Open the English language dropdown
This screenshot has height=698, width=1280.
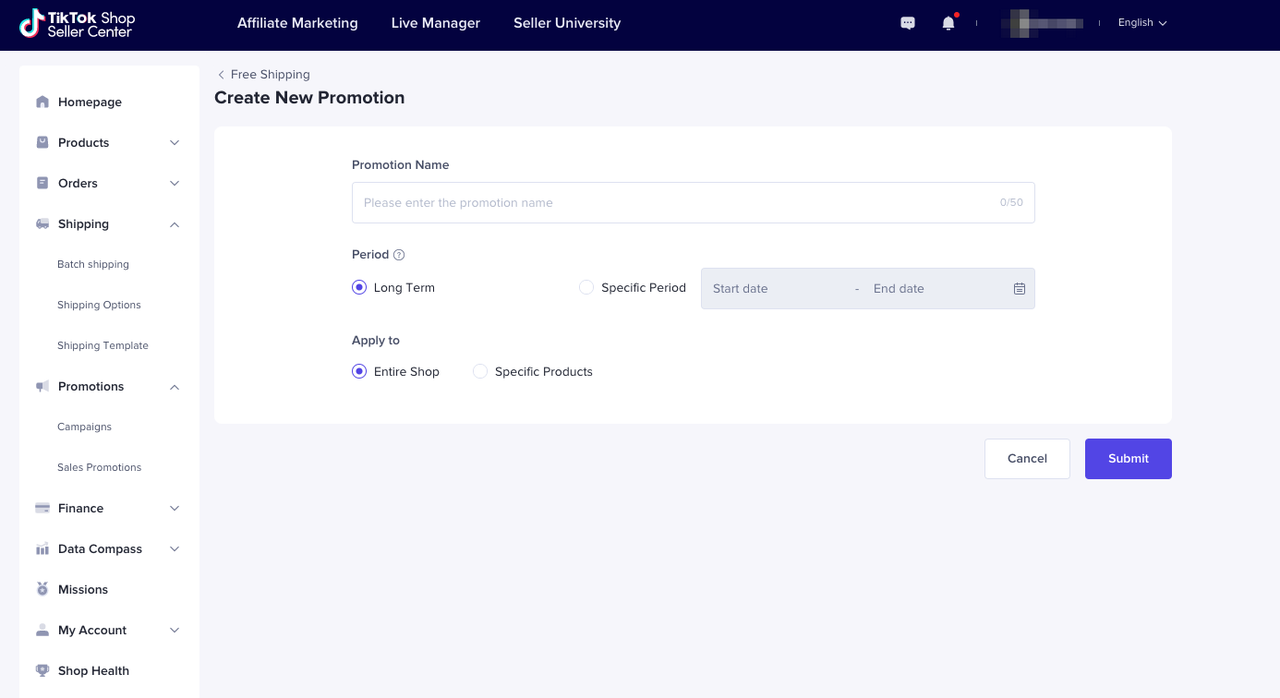click(1142, 23)
